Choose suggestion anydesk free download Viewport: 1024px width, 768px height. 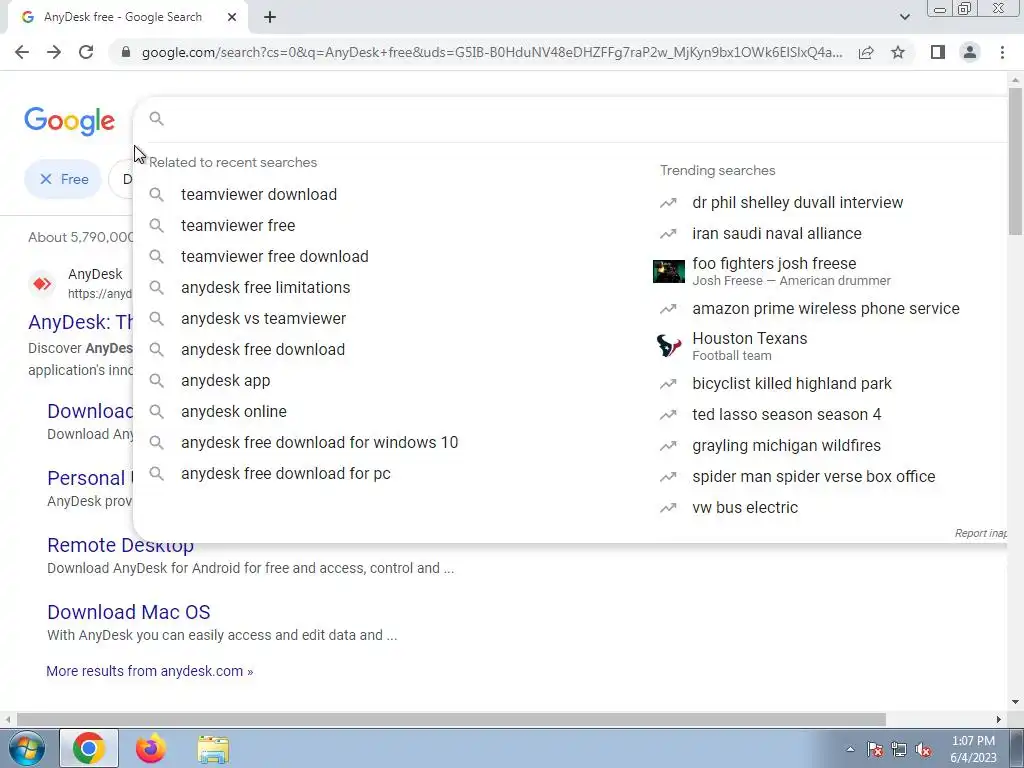click(x=263, y=349)
